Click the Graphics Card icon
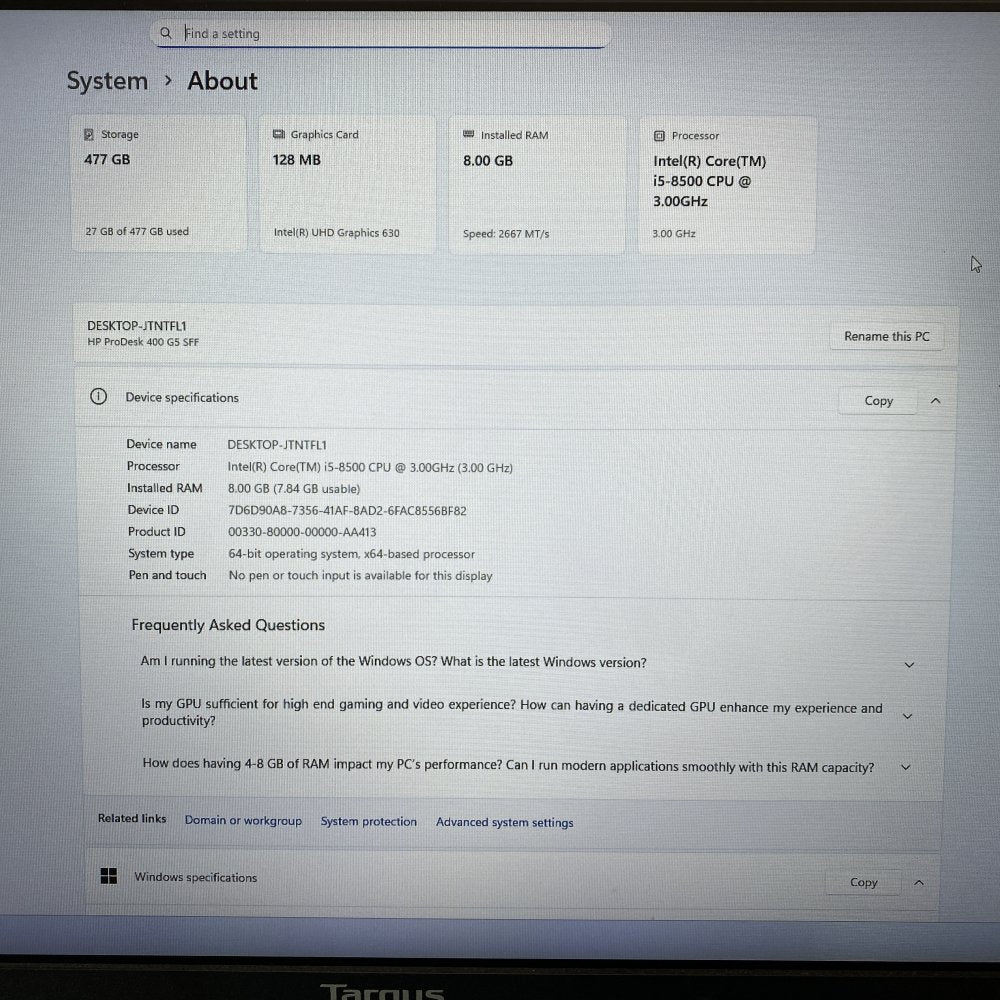 point(278,135)
